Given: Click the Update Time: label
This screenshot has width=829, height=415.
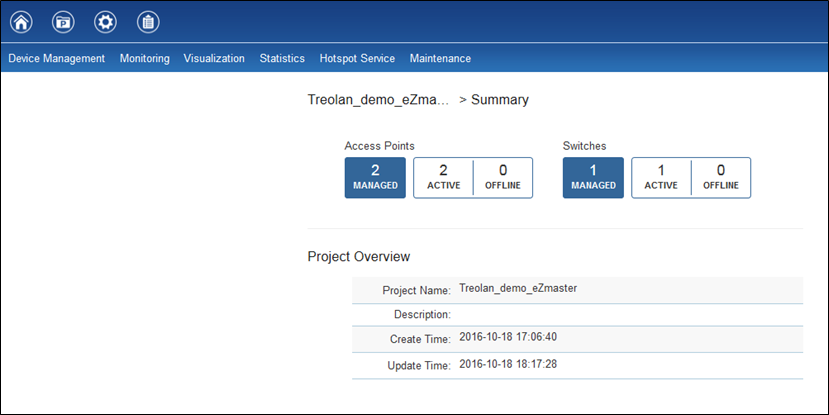Looking at the screenshot, I should tap(419, 365).
